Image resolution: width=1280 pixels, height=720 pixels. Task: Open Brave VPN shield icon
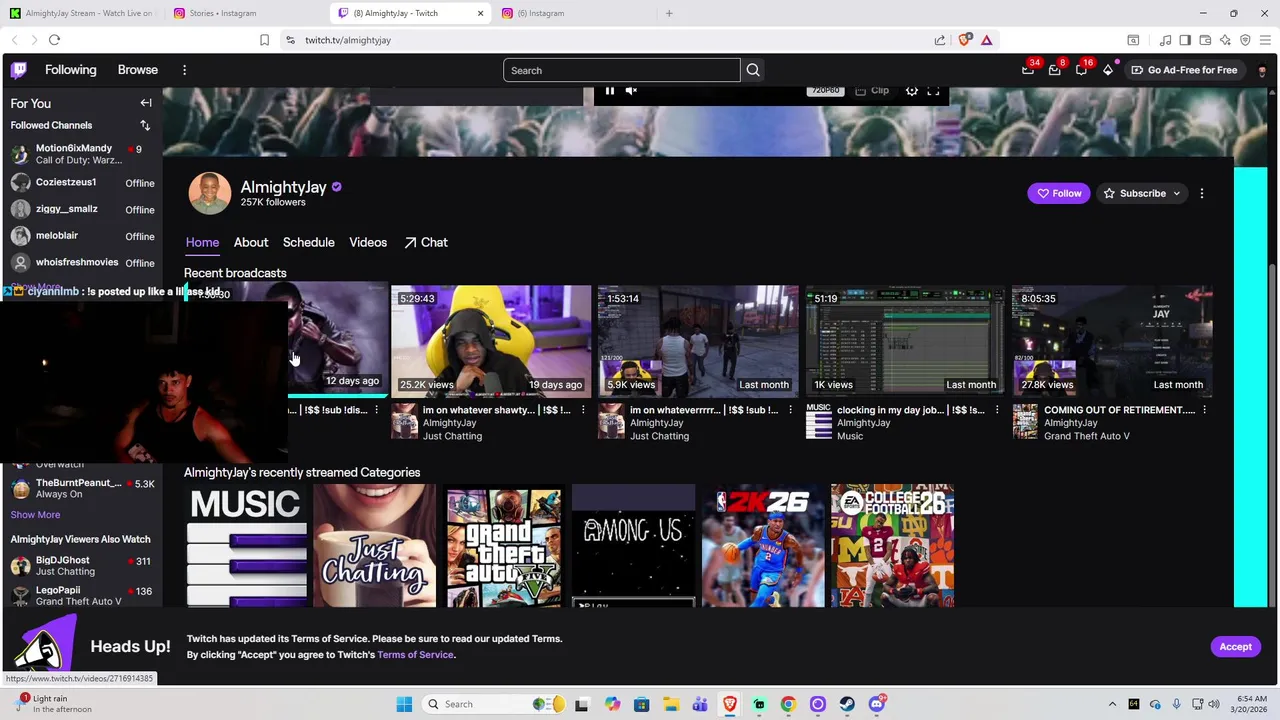1245,40
